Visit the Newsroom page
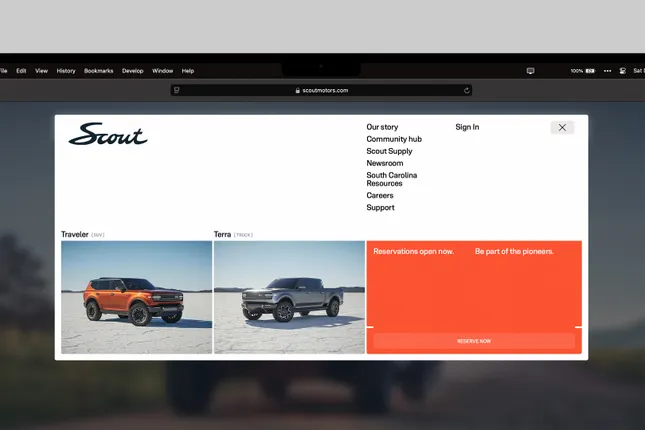Image resolution: width=645 pixels, height=430 pixels. click(x=385, y=163)
